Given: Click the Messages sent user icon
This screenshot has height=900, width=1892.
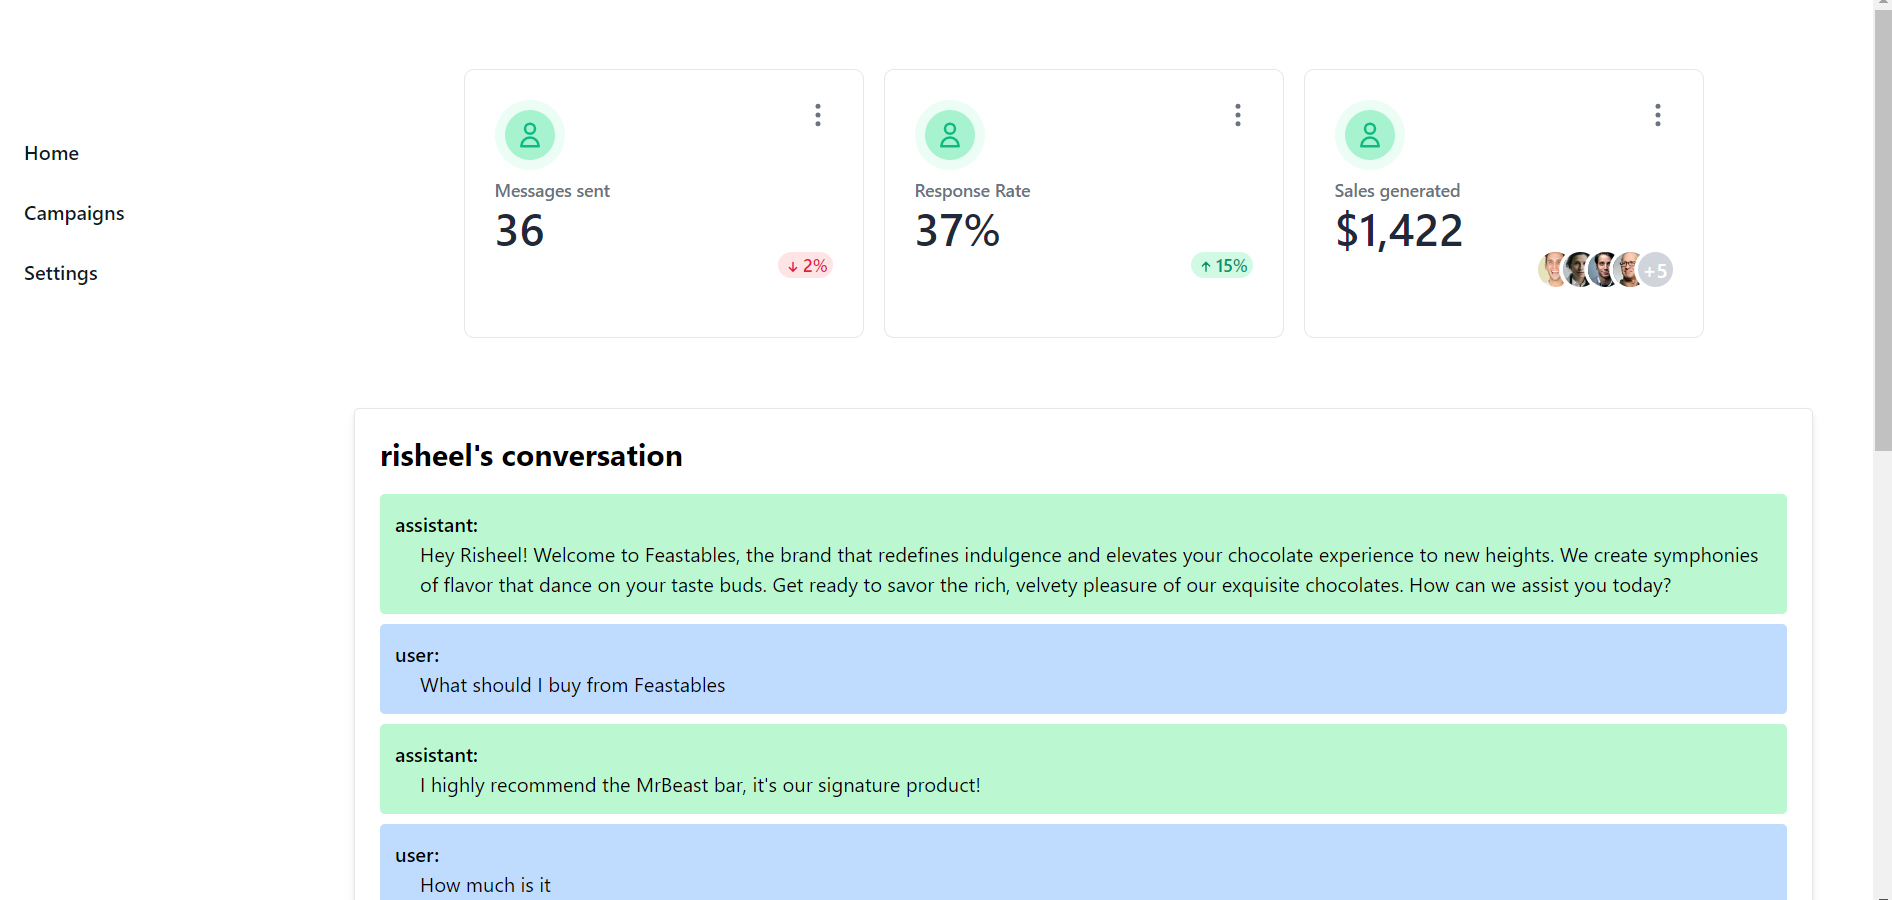Looking at the screenshot, I should [530, 135].
